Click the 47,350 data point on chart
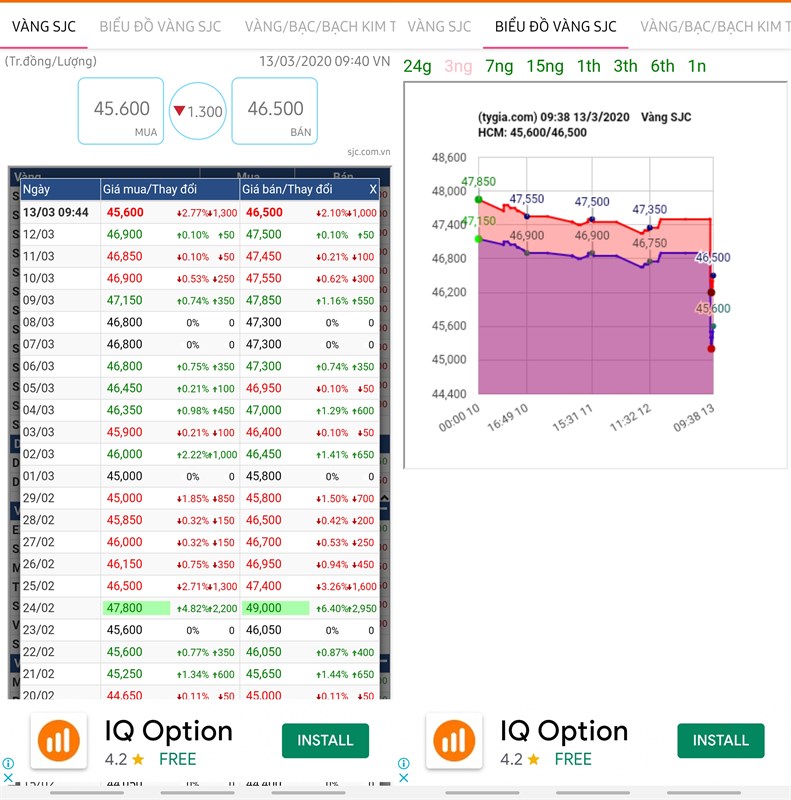This screenshot has width=791, height=800. click(x=650, y=228)
